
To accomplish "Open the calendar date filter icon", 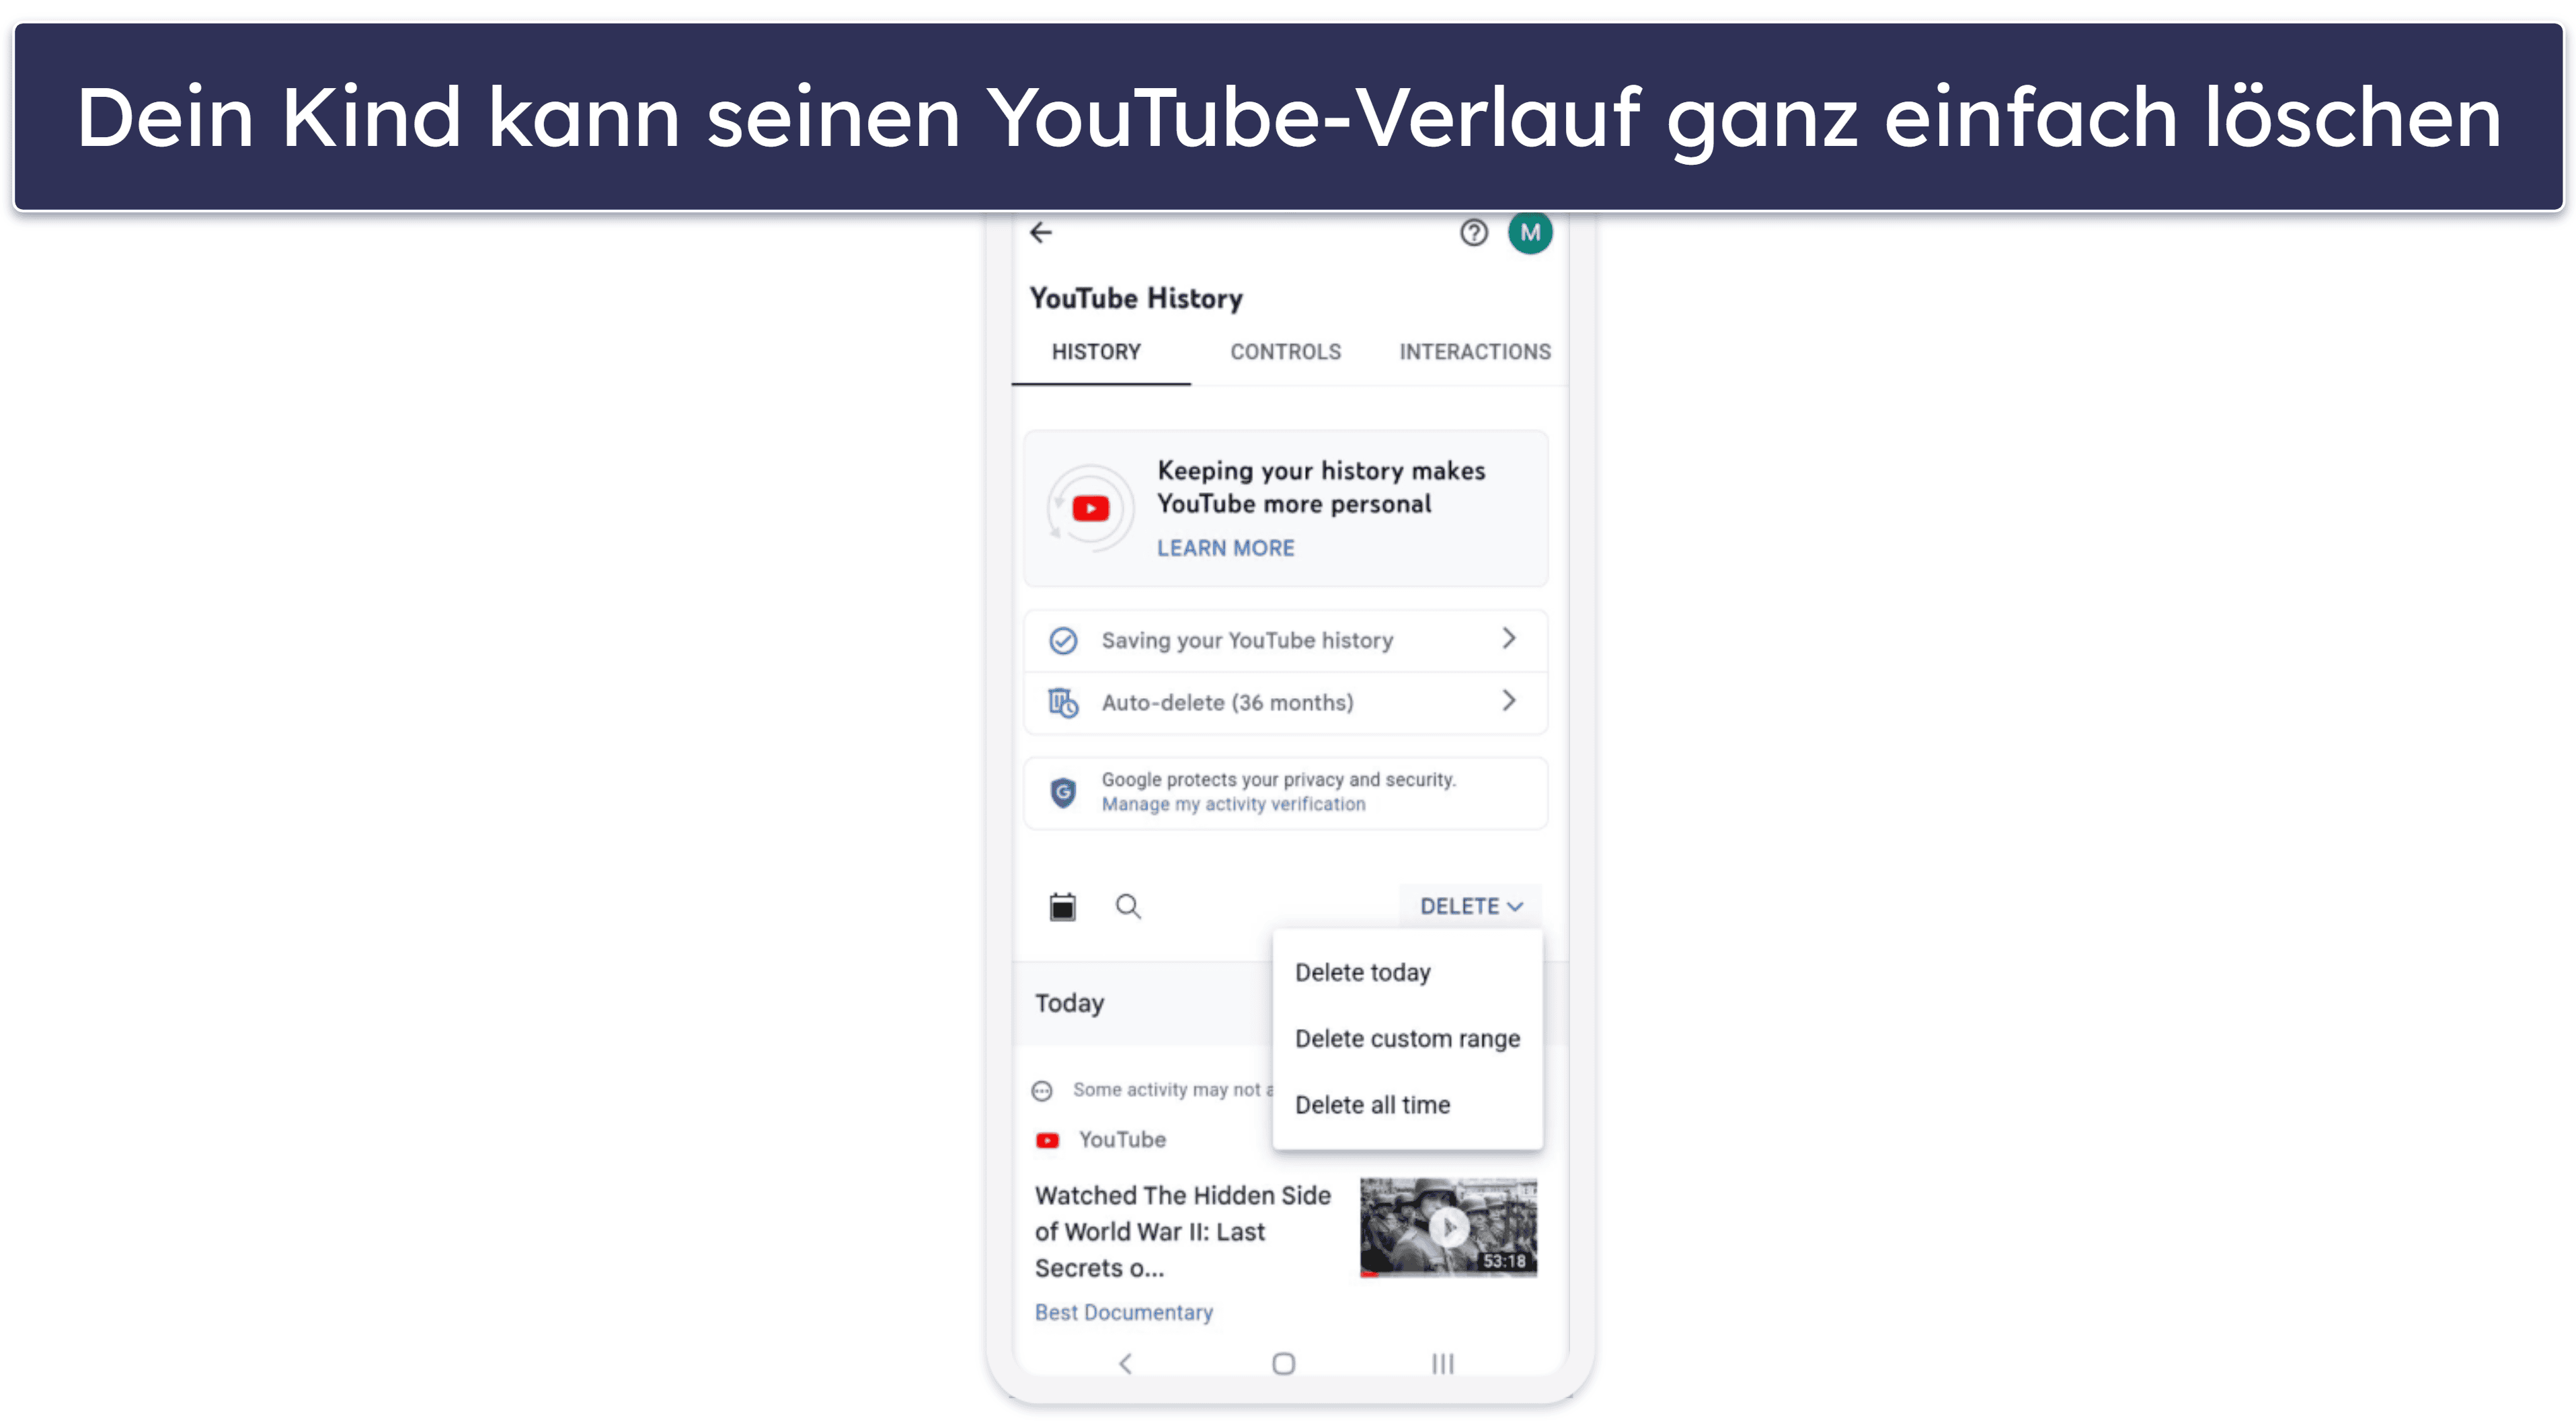I will click(x=1062, y=906).
